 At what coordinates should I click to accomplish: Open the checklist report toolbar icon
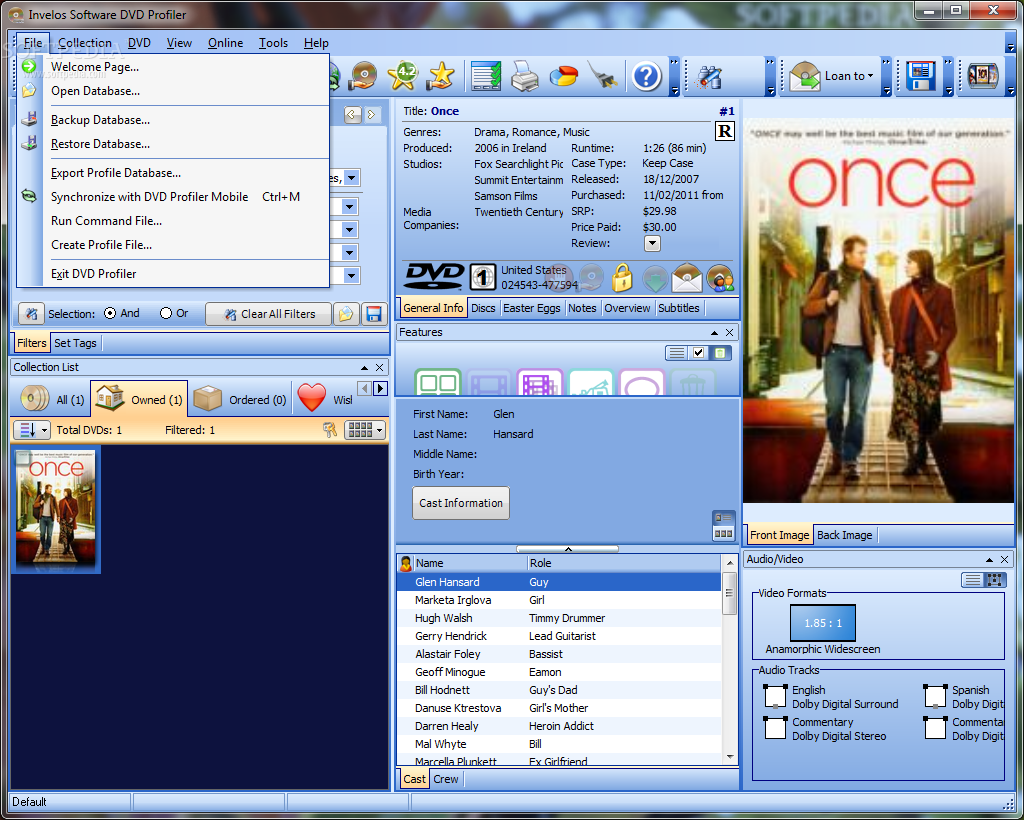click(487, 76)
